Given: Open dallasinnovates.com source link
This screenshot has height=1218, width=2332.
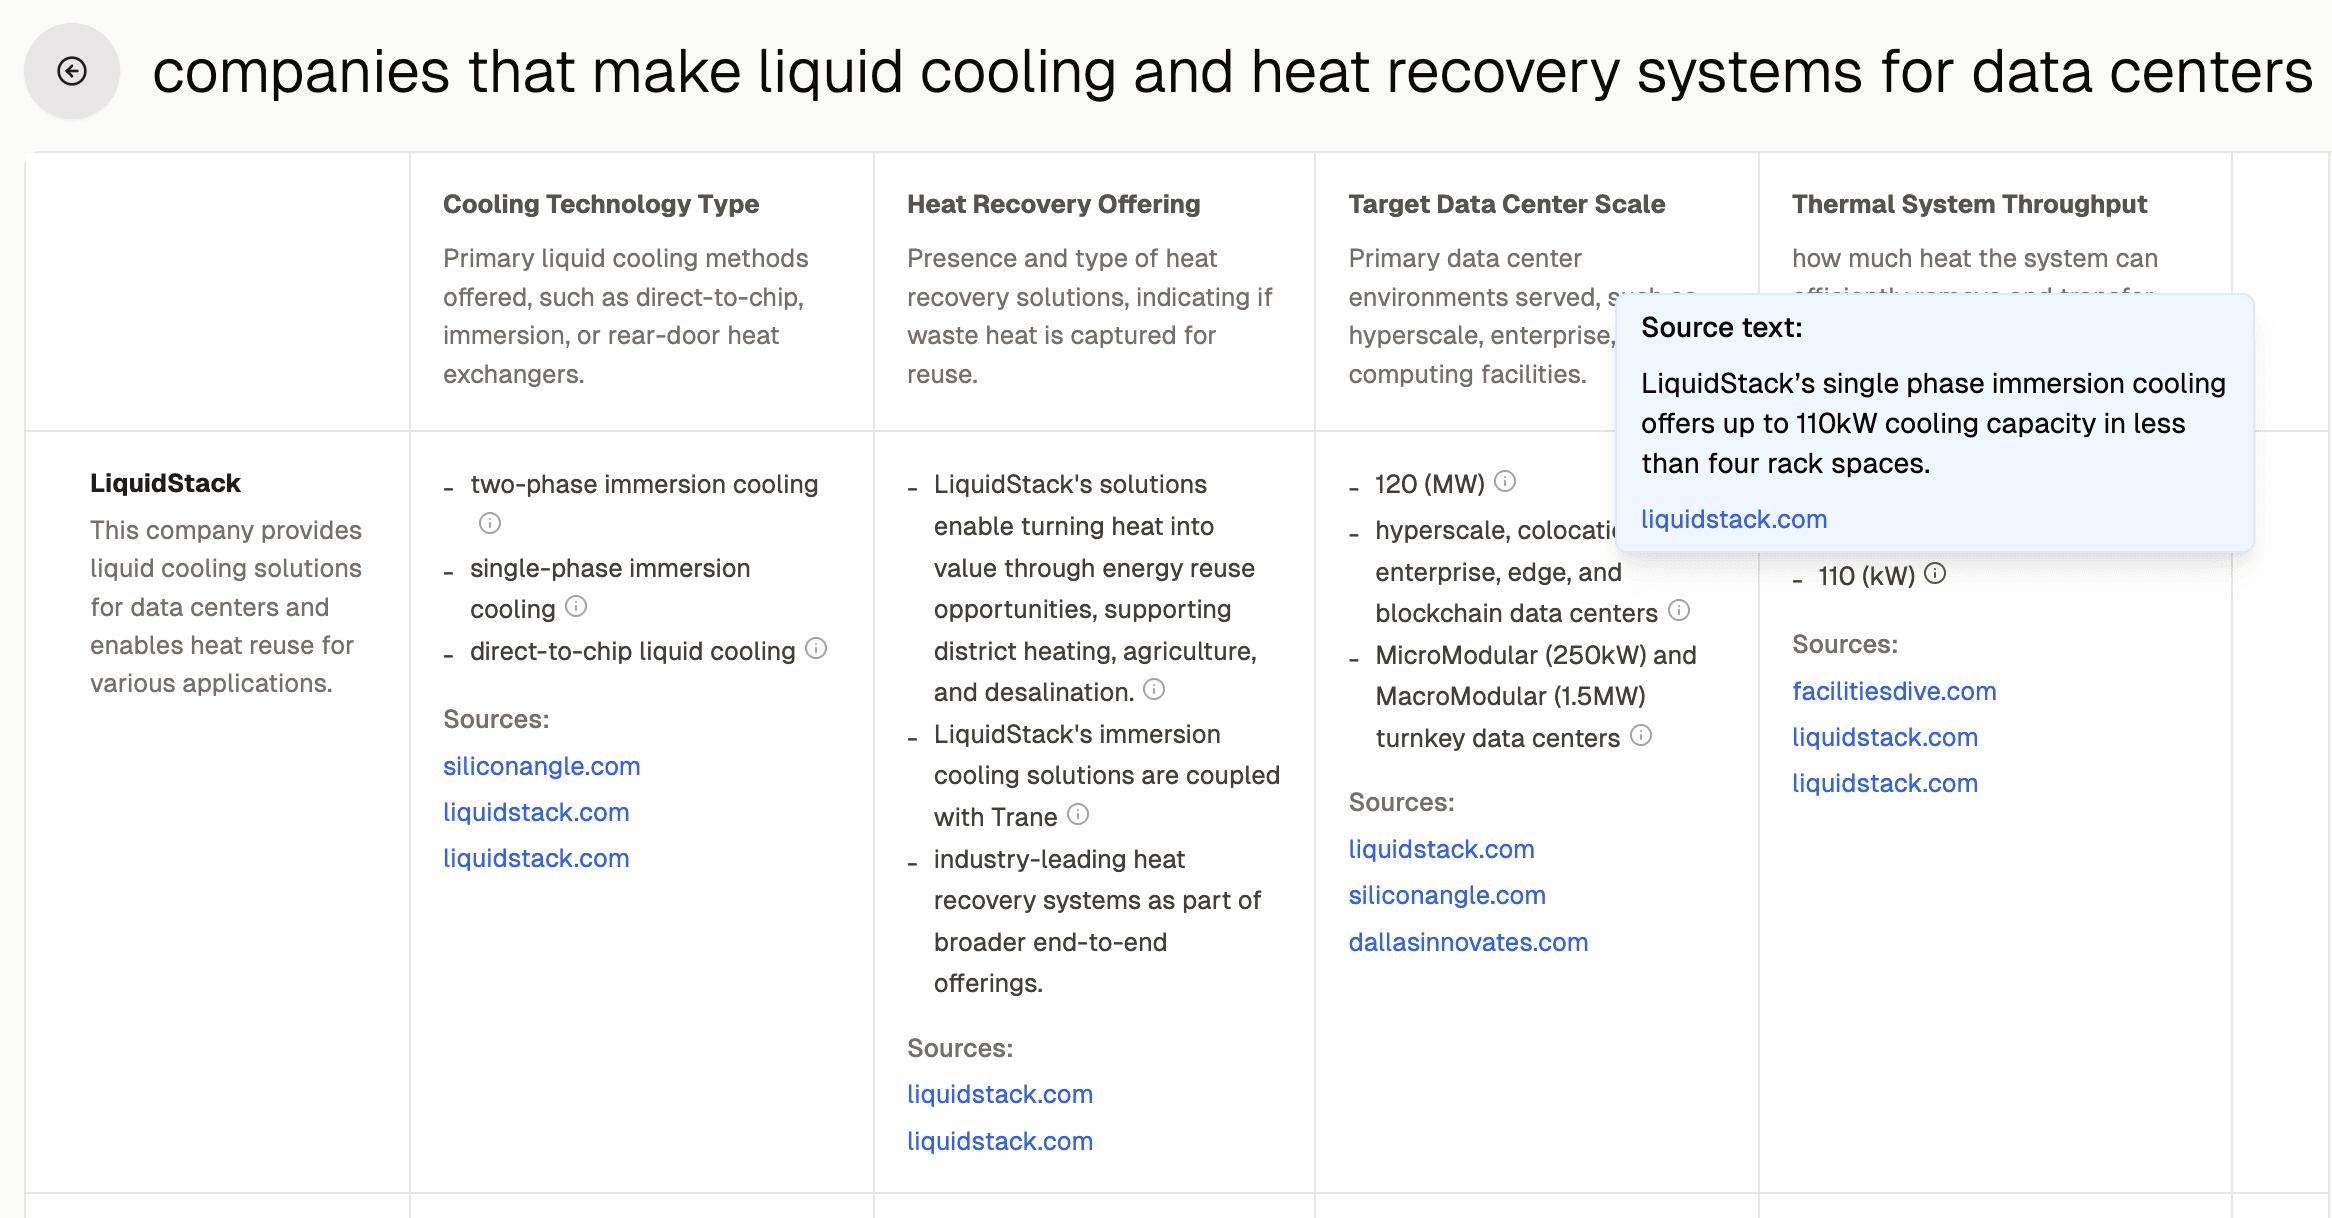Looking at the screenshot, I should click(1467, 942).
